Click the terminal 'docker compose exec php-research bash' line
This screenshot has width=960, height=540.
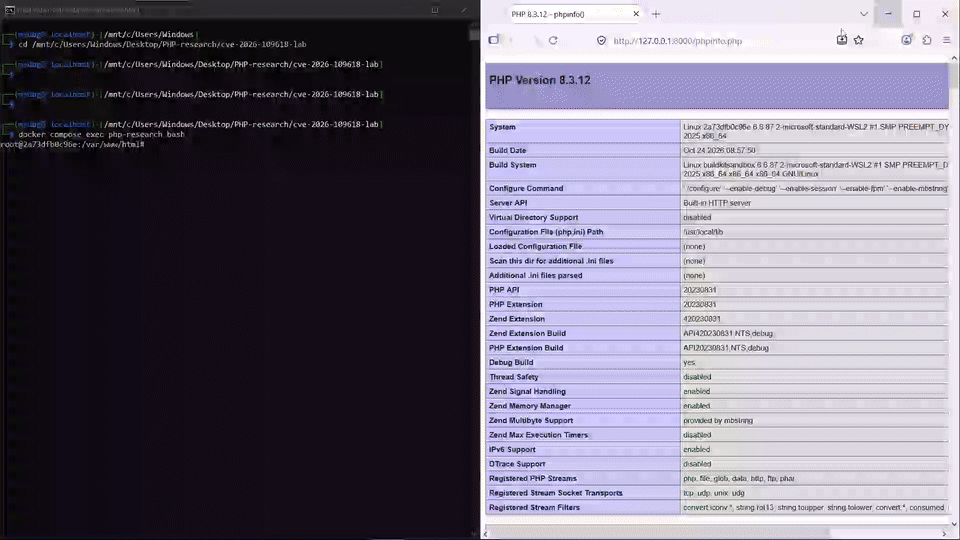(101, 135)
